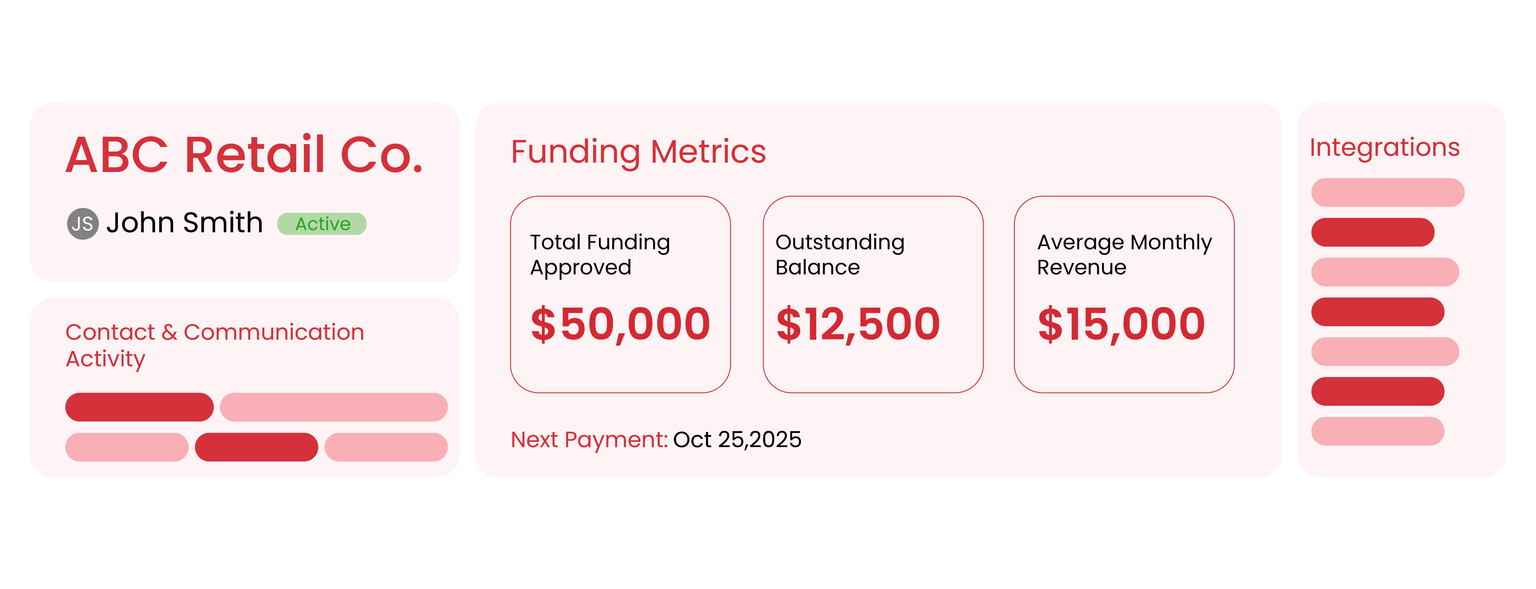Click the $15,000 revenue amount

[1121, 324]
